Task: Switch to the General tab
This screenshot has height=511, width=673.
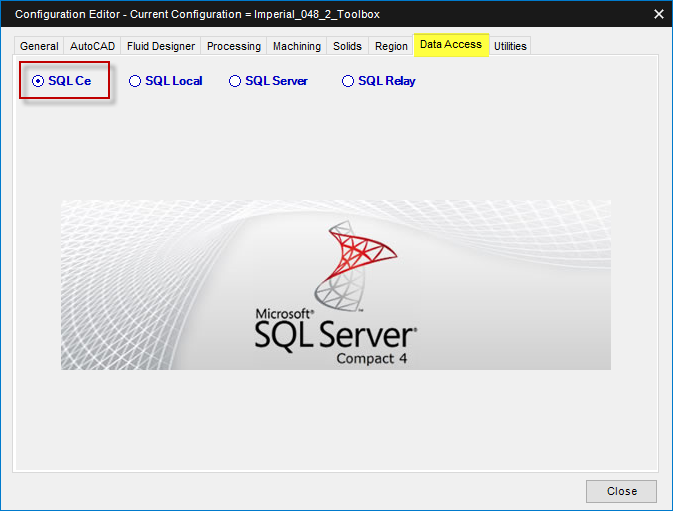Action: [39, 46]
